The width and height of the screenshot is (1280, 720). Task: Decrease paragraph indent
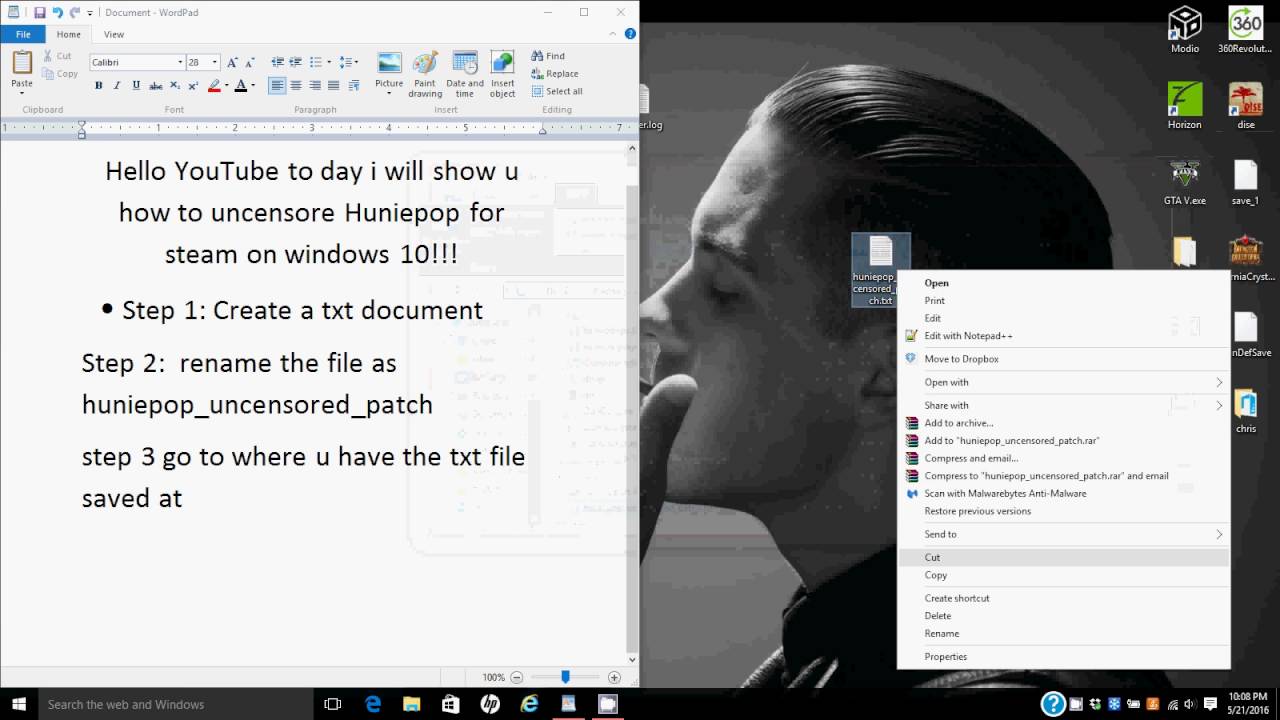click(x=277, y=62)
